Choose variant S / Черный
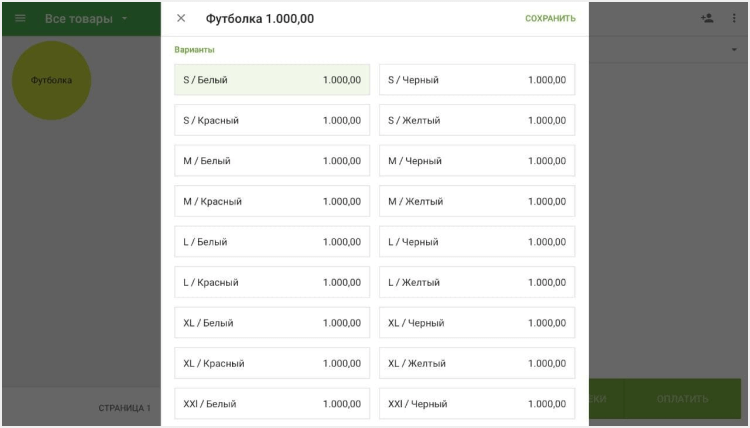Viewport: 750px width, 428px height. pyautogui.click(x=477, y=80)
